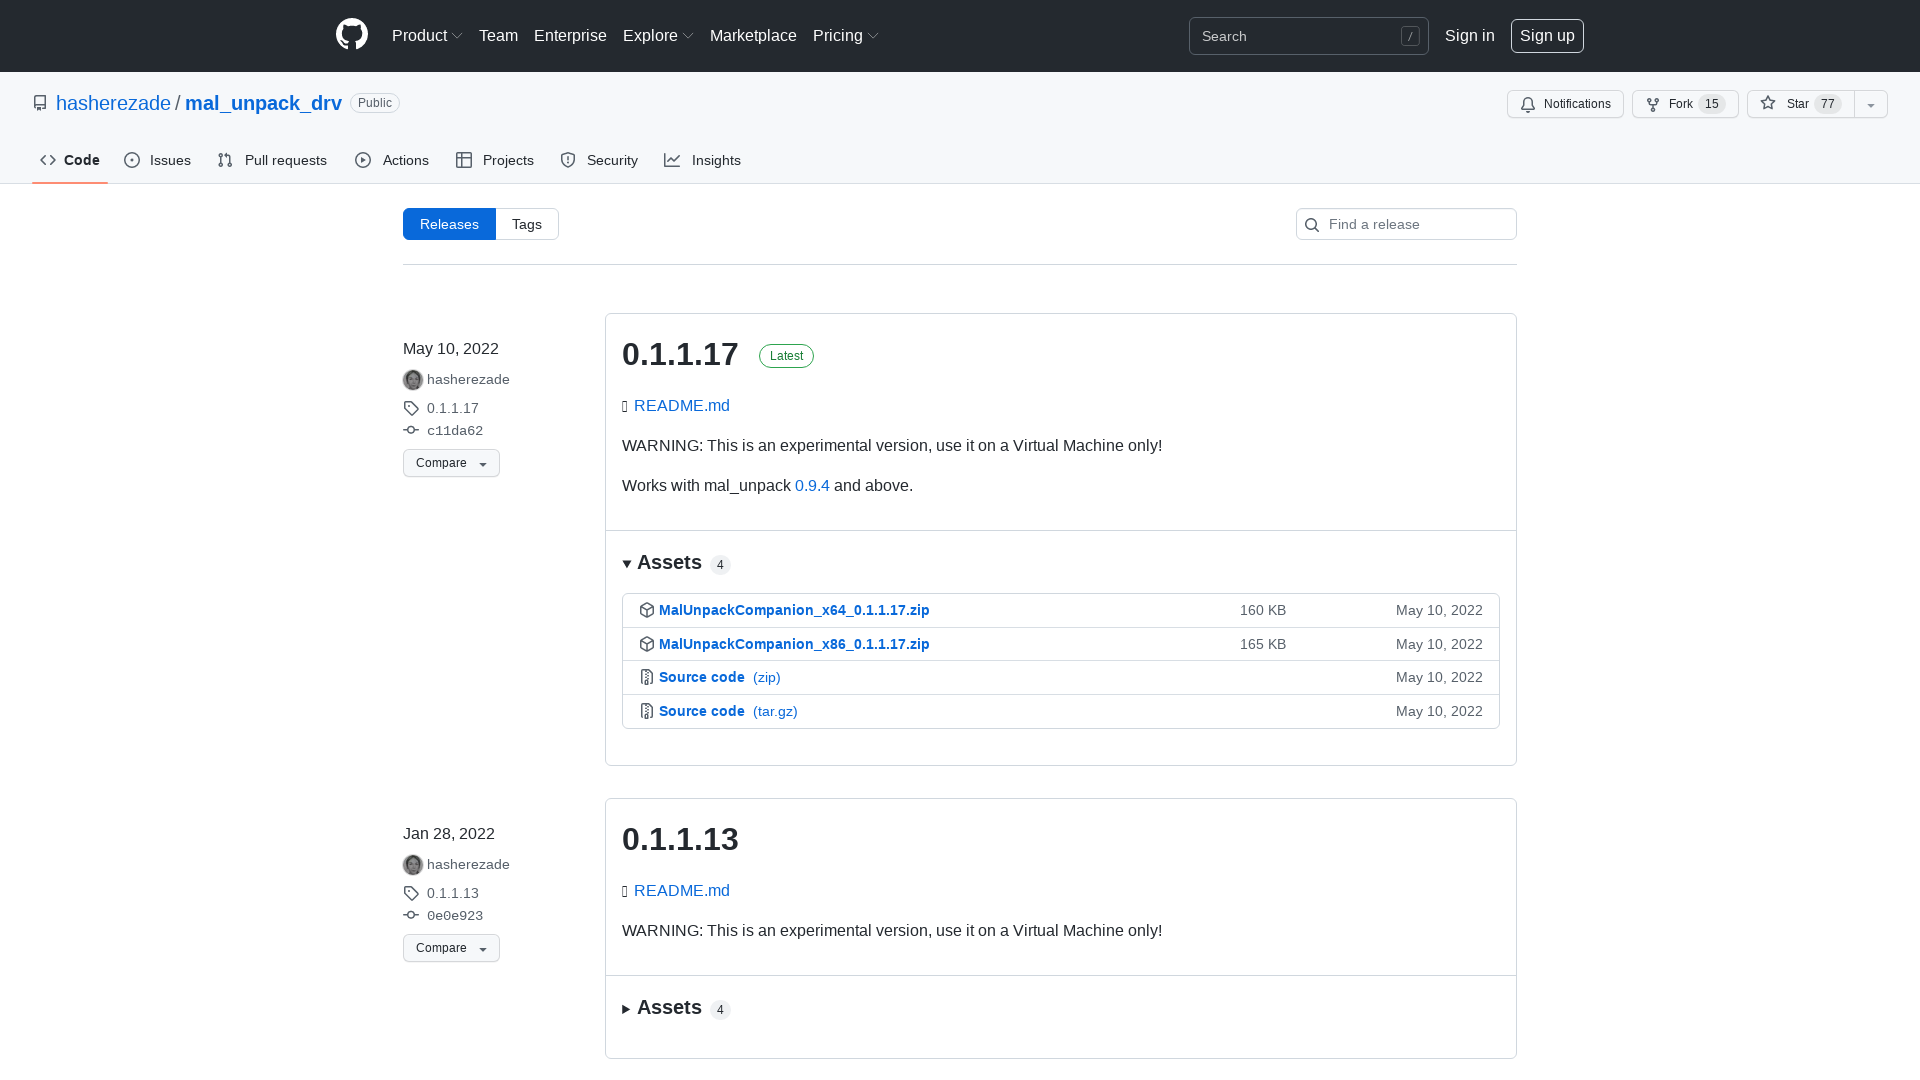Click the slash shortcut icon in Search

[1410, 36]
